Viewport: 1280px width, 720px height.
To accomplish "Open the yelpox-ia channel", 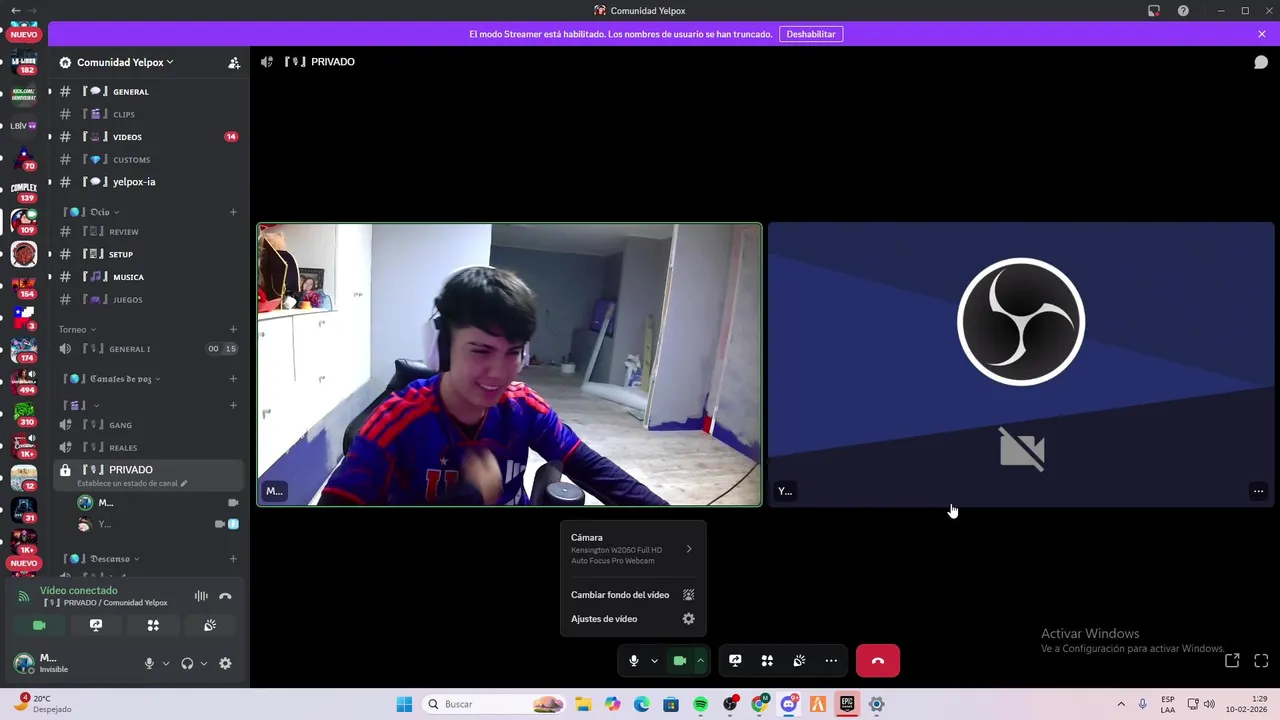I will [x=148, y=182].
